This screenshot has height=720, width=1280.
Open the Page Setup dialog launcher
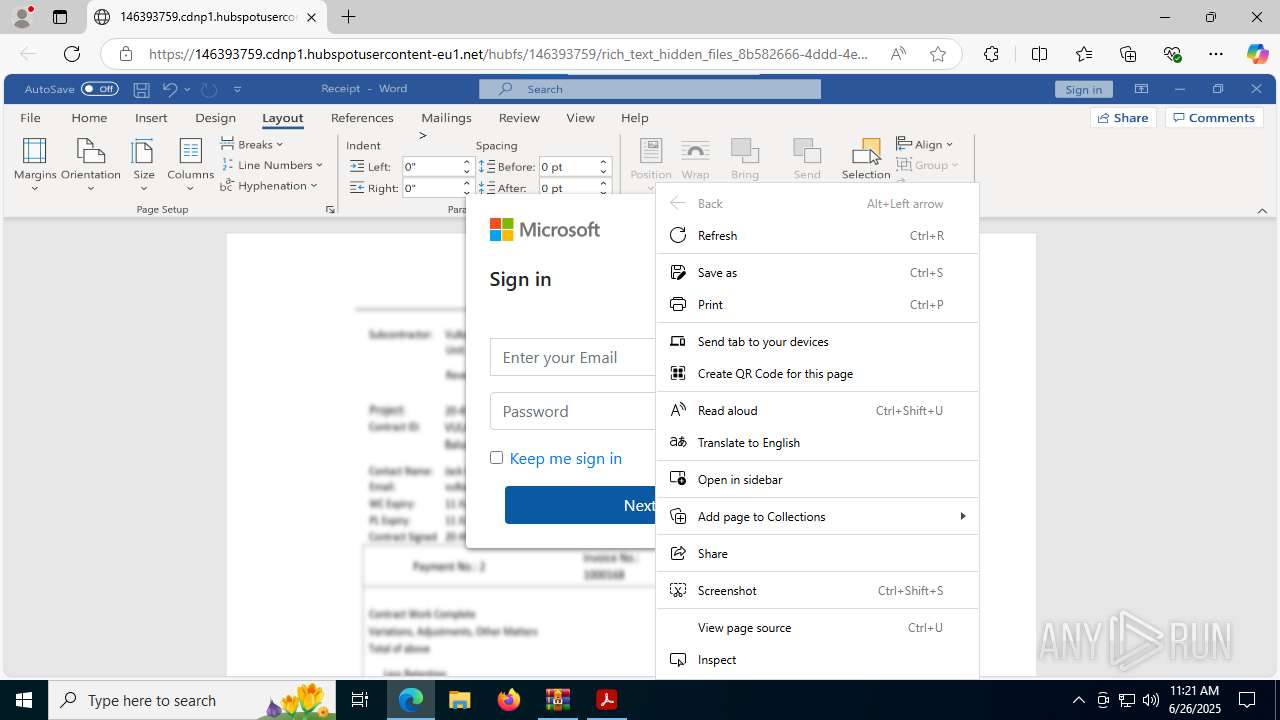point(330,210)
